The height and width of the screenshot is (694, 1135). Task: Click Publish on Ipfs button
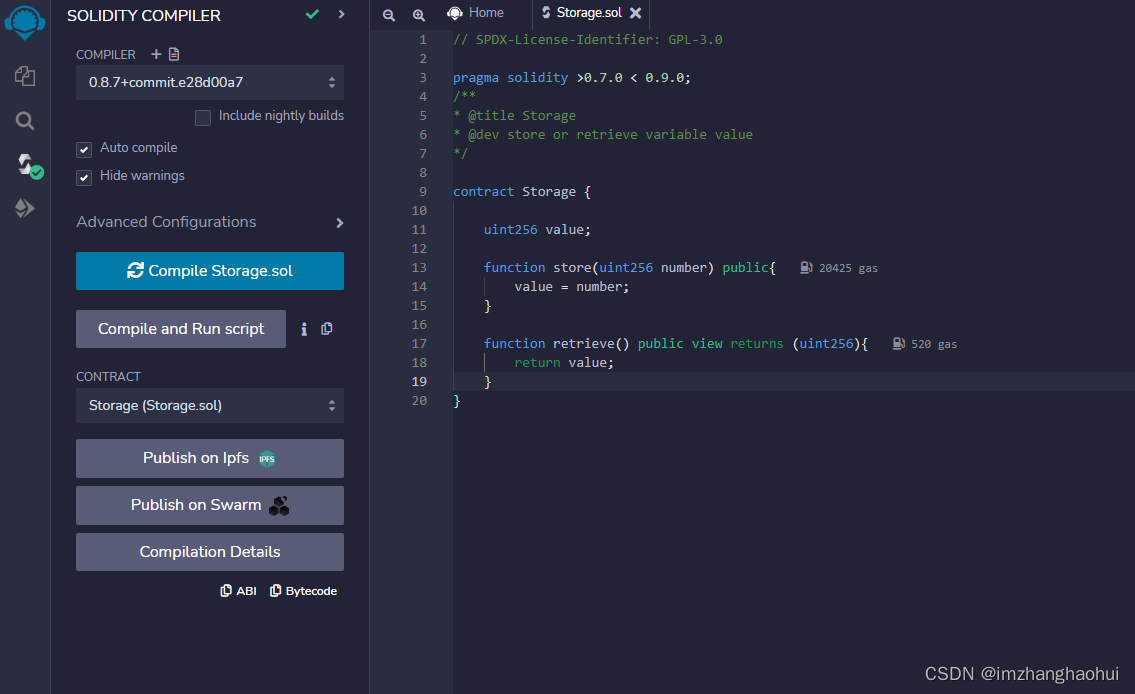210,459
